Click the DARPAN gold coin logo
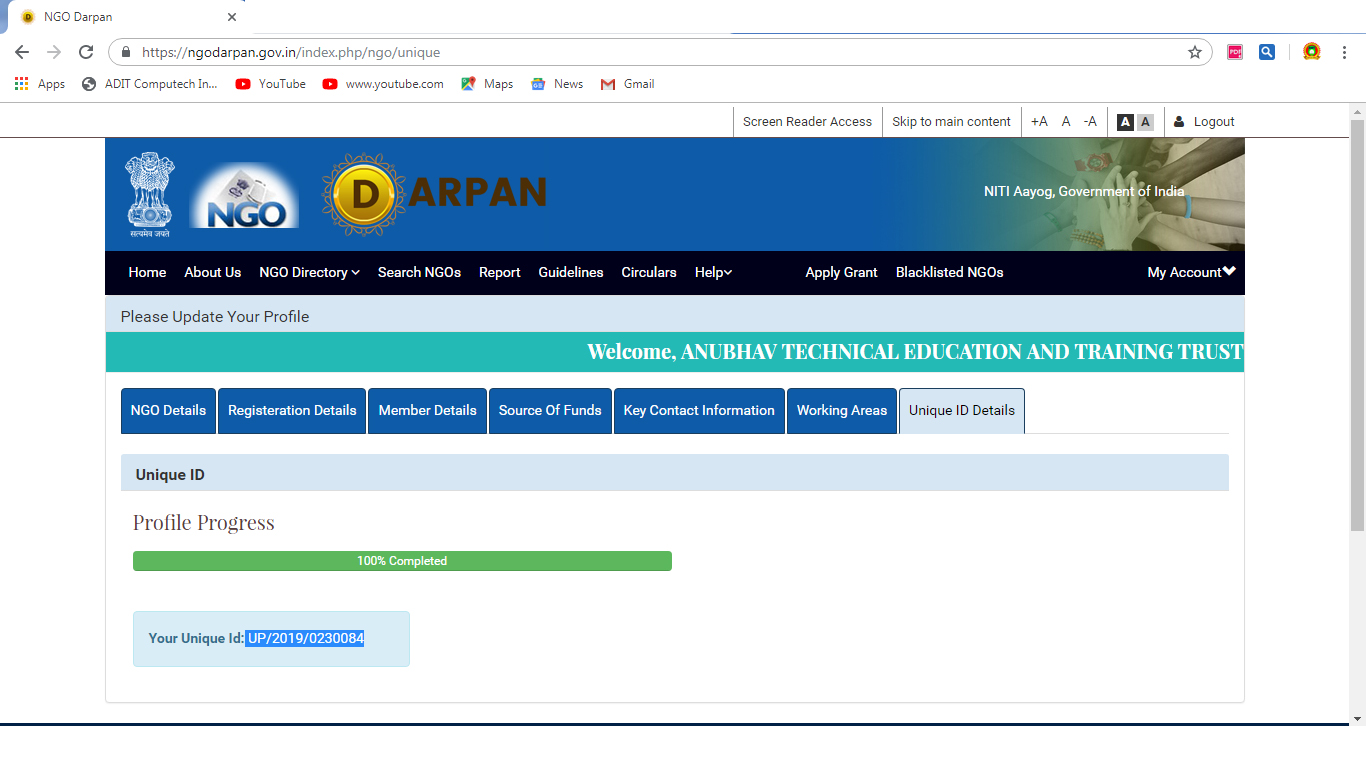Image resolution: width=1366 pixels, height=768 pixels. click(364, 195)
